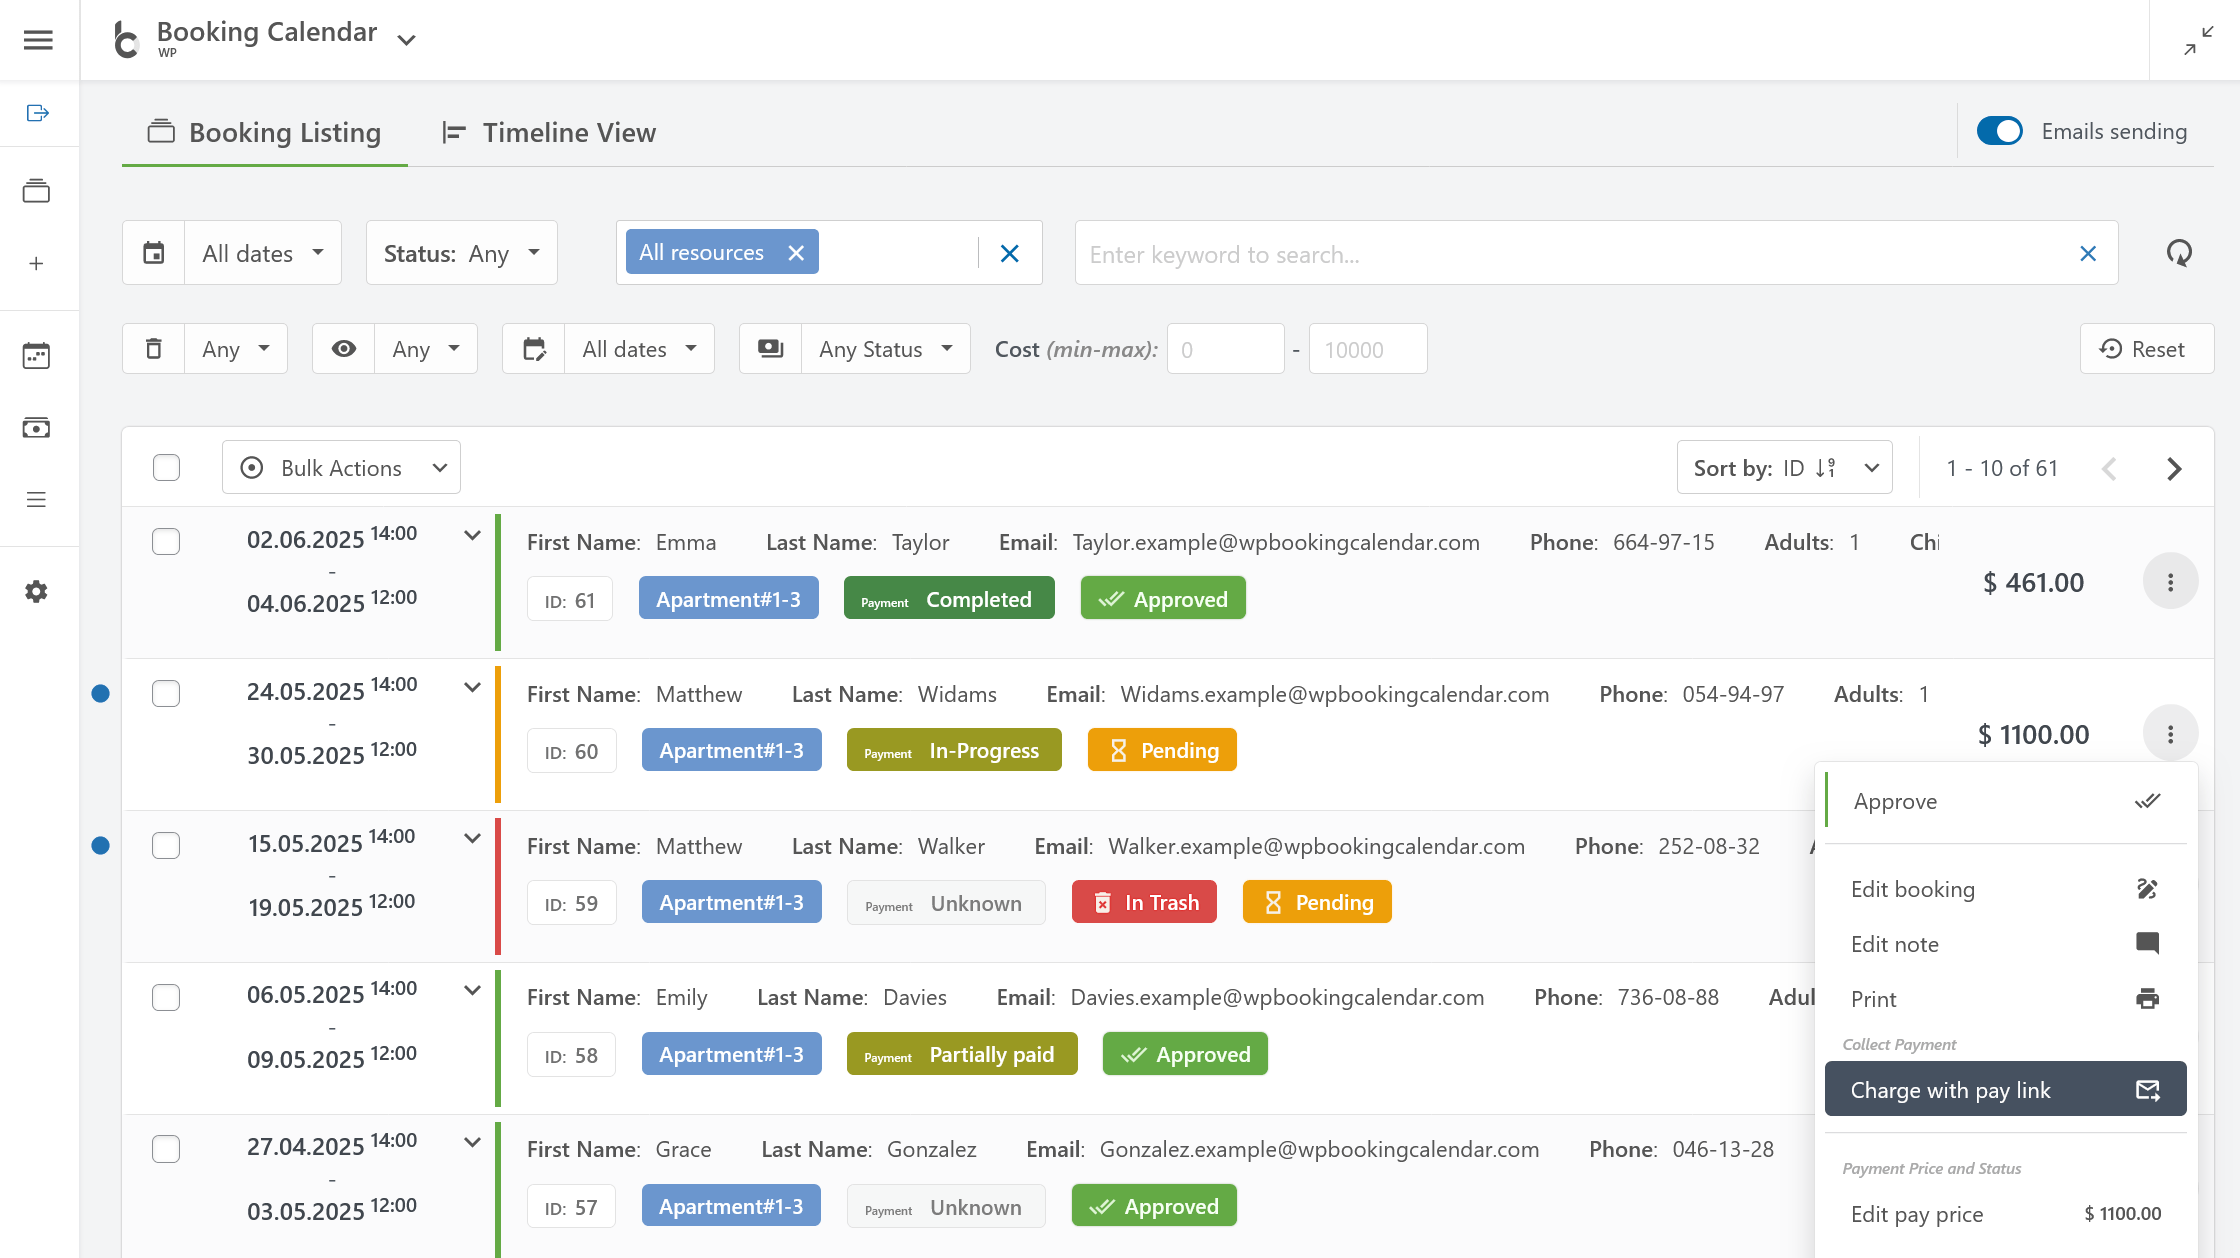The height and width of the screenshot is (1258, 2240).
Task: Expand the Sort by ID dropdown
Action: 1784,468
